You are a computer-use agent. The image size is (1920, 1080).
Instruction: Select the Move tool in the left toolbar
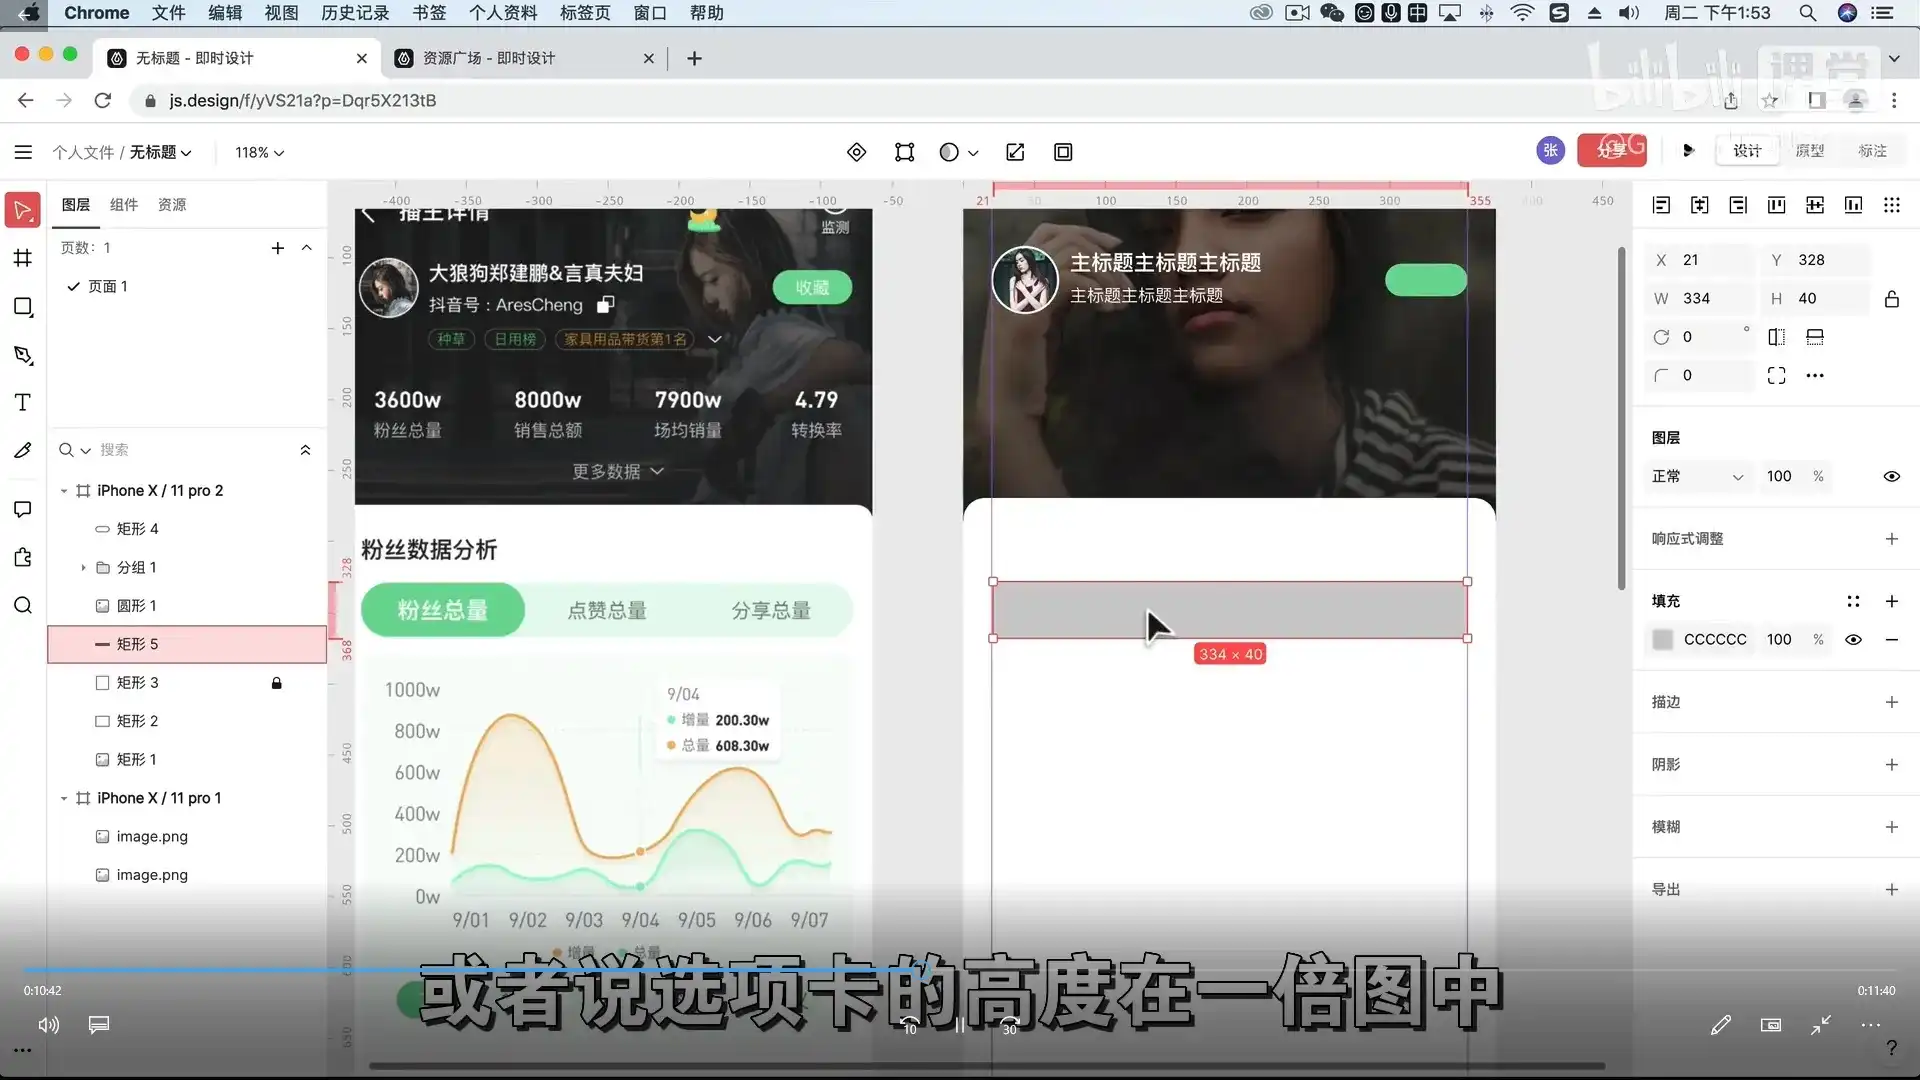(22, 208)
